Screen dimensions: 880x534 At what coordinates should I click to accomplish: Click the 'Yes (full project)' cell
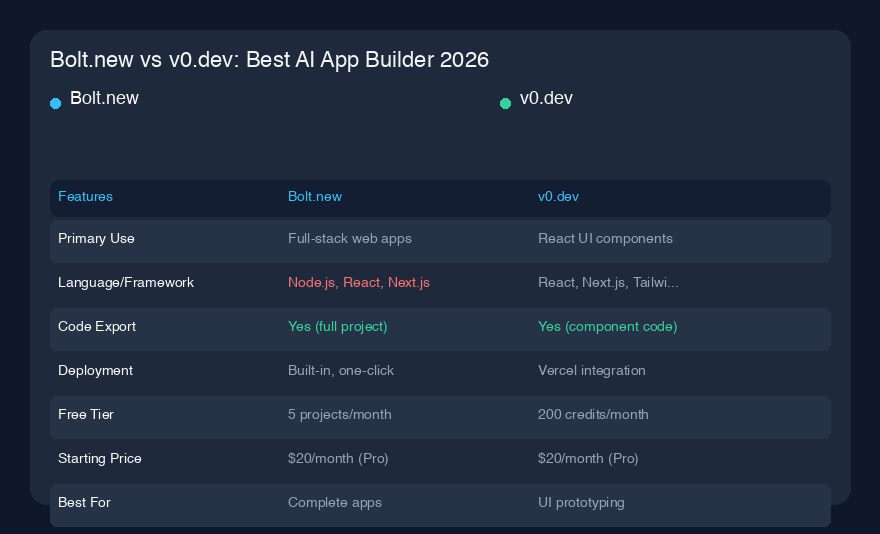click(337, 327)
